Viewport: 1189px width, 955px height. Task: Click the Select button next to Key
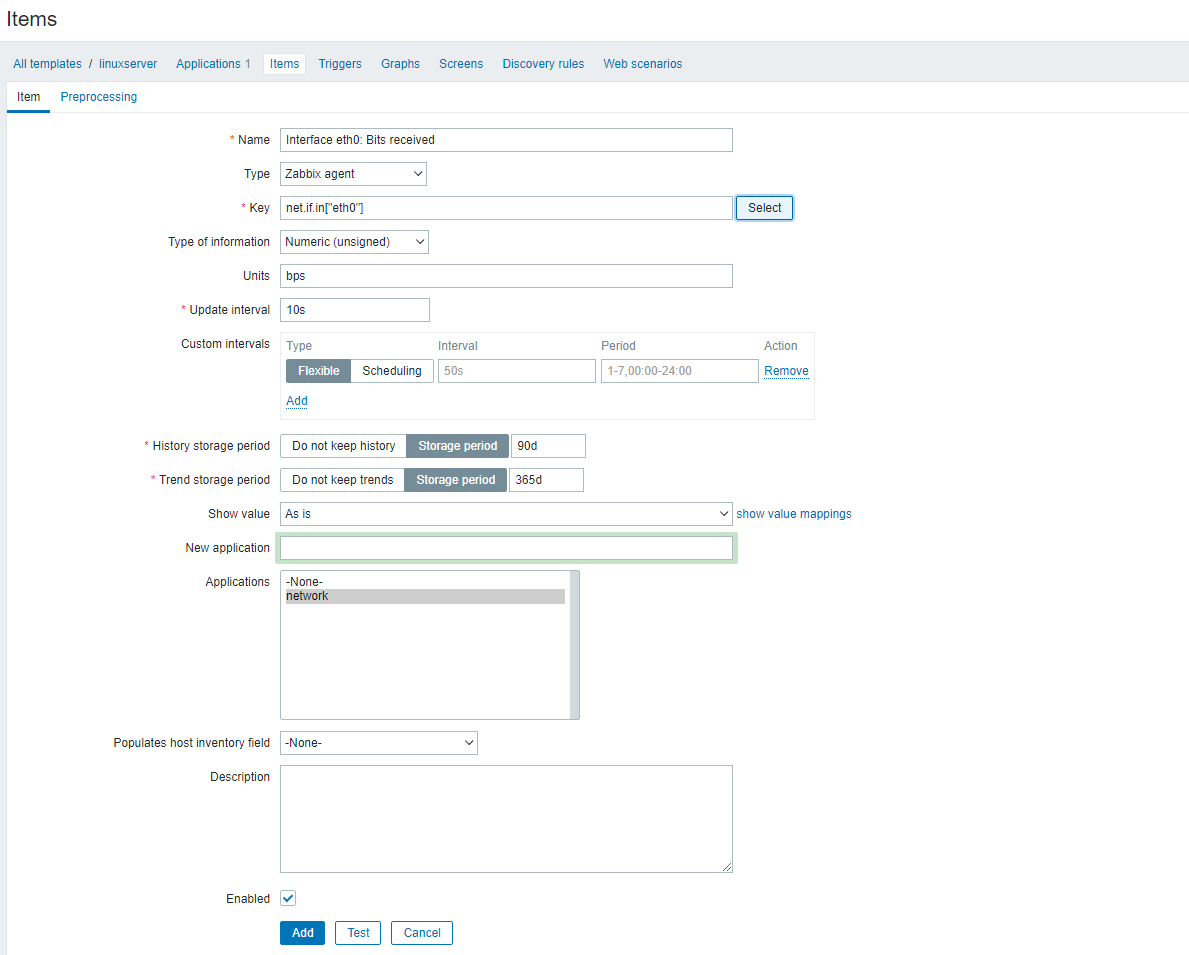[764, 208]
